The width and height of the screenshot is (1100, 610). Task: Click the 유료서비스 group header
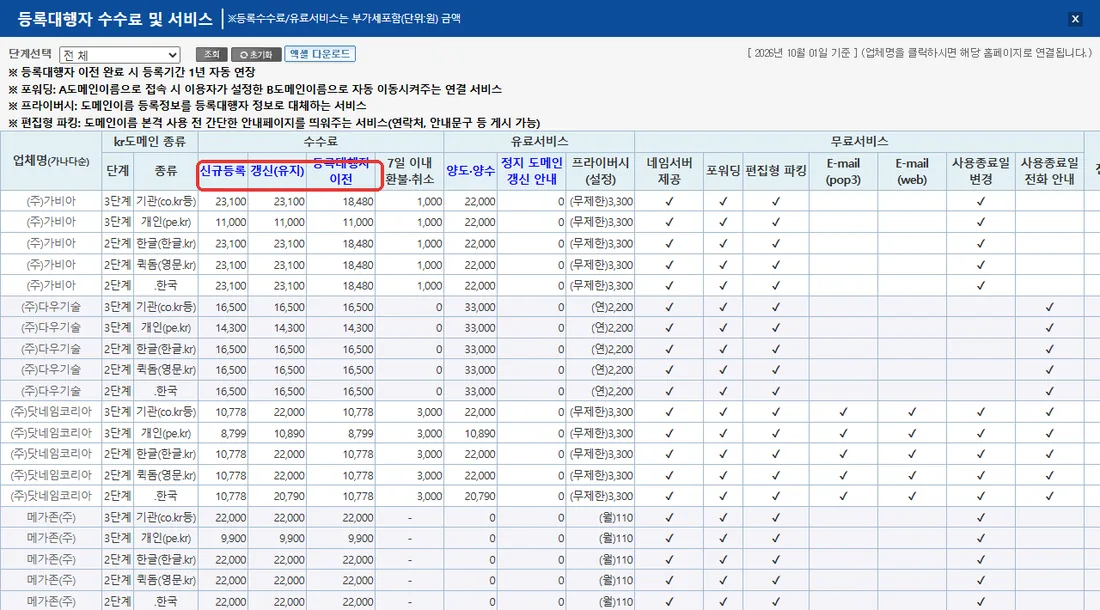[539, 141]
